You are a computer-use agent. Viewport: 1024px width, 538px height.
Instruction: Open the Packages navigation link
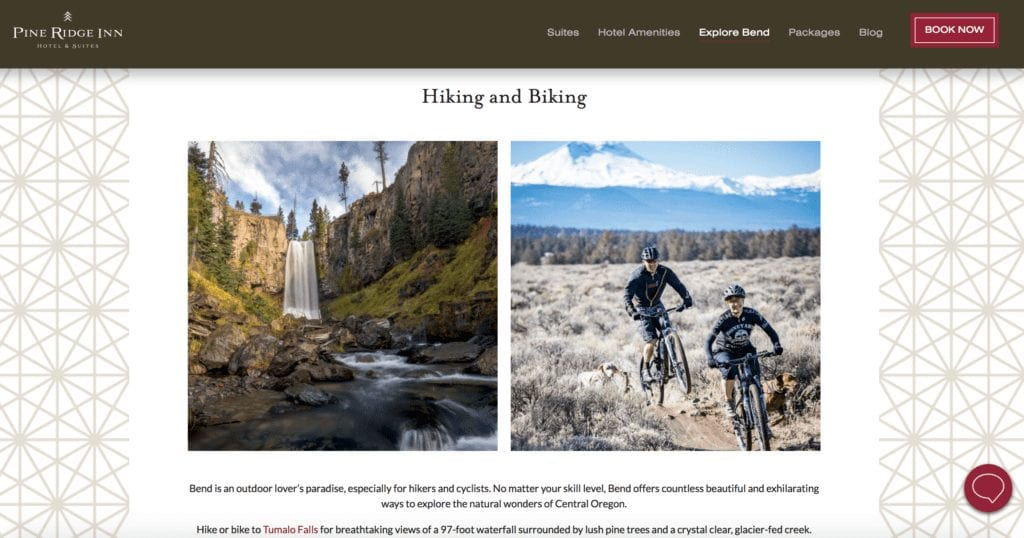click(814, 32)
